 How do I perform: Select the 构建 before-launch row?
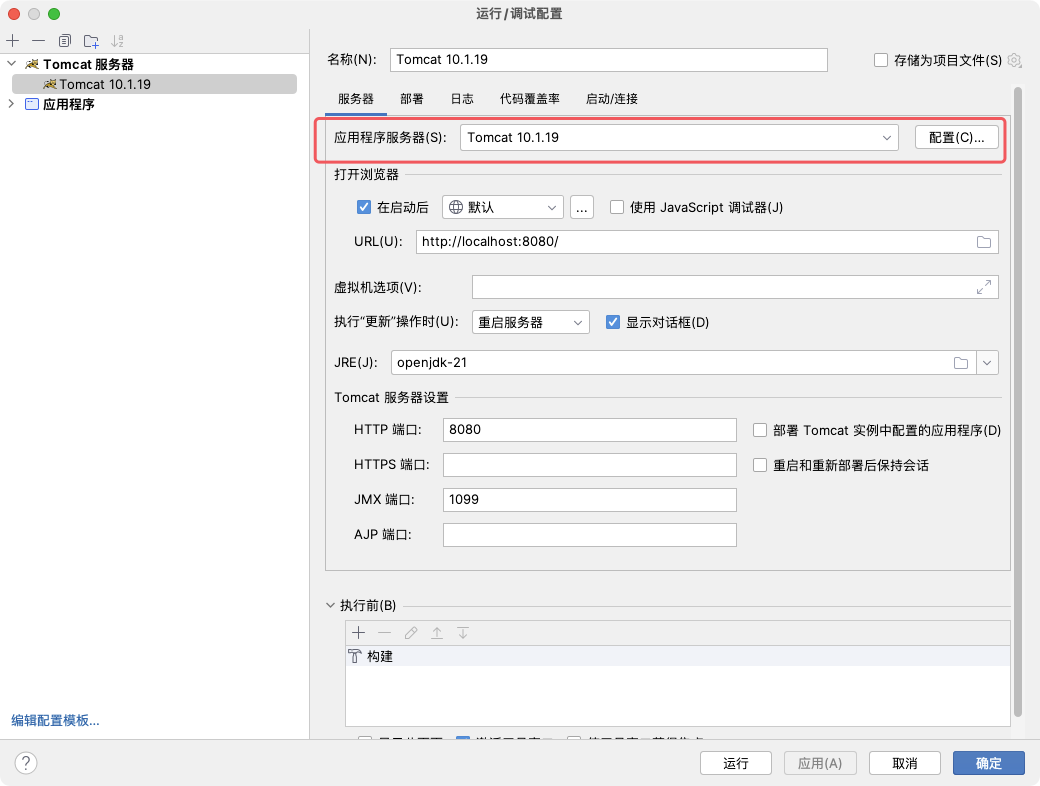coord(678,656)
